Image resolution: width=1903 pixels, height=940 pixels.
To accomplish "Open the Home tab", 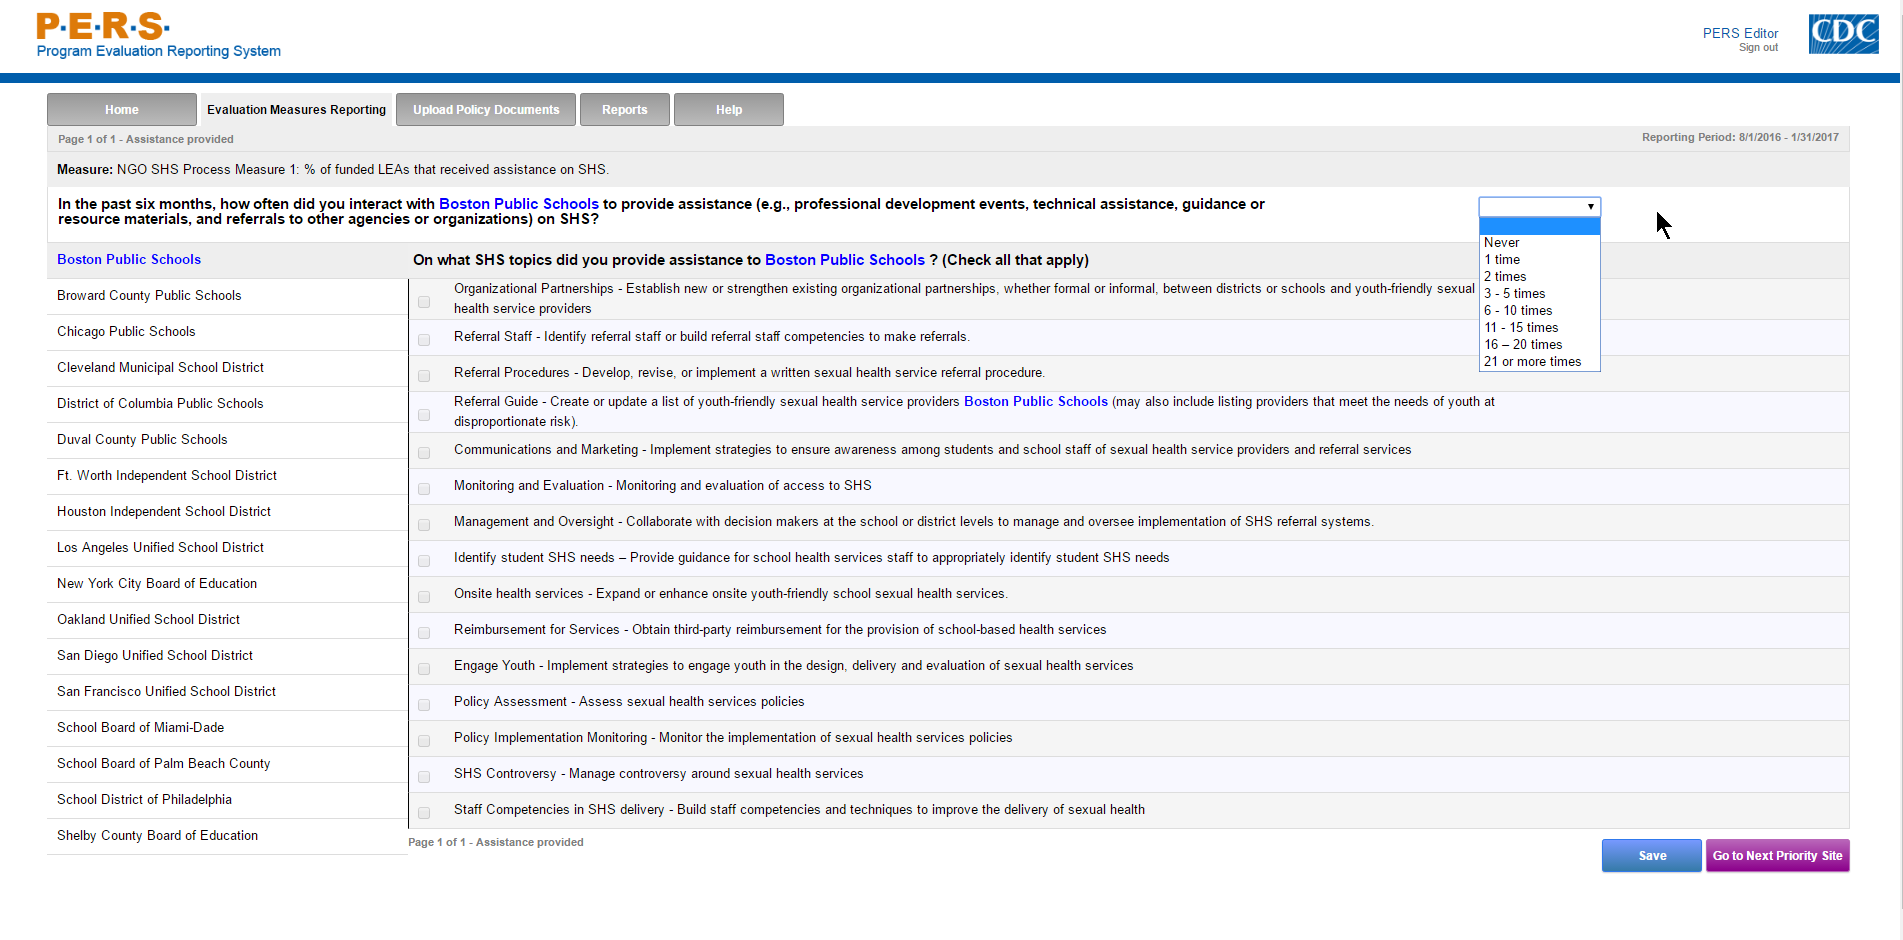I will pyautogui.click(x=122, y=110).
